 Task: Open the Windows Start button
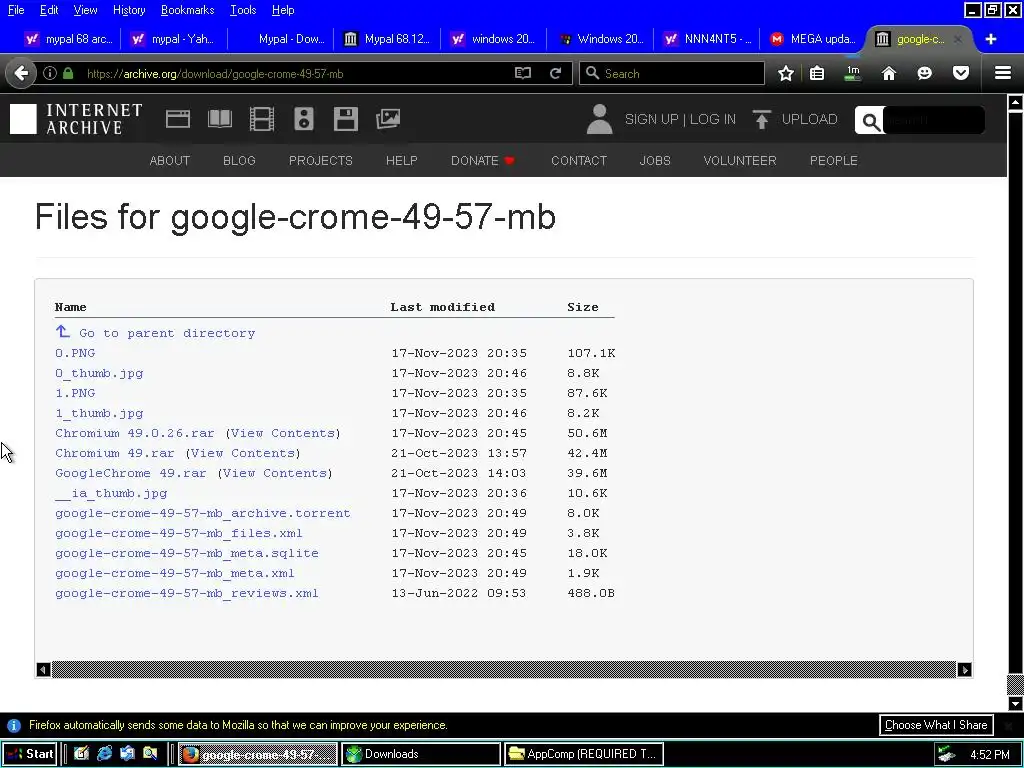30,754
